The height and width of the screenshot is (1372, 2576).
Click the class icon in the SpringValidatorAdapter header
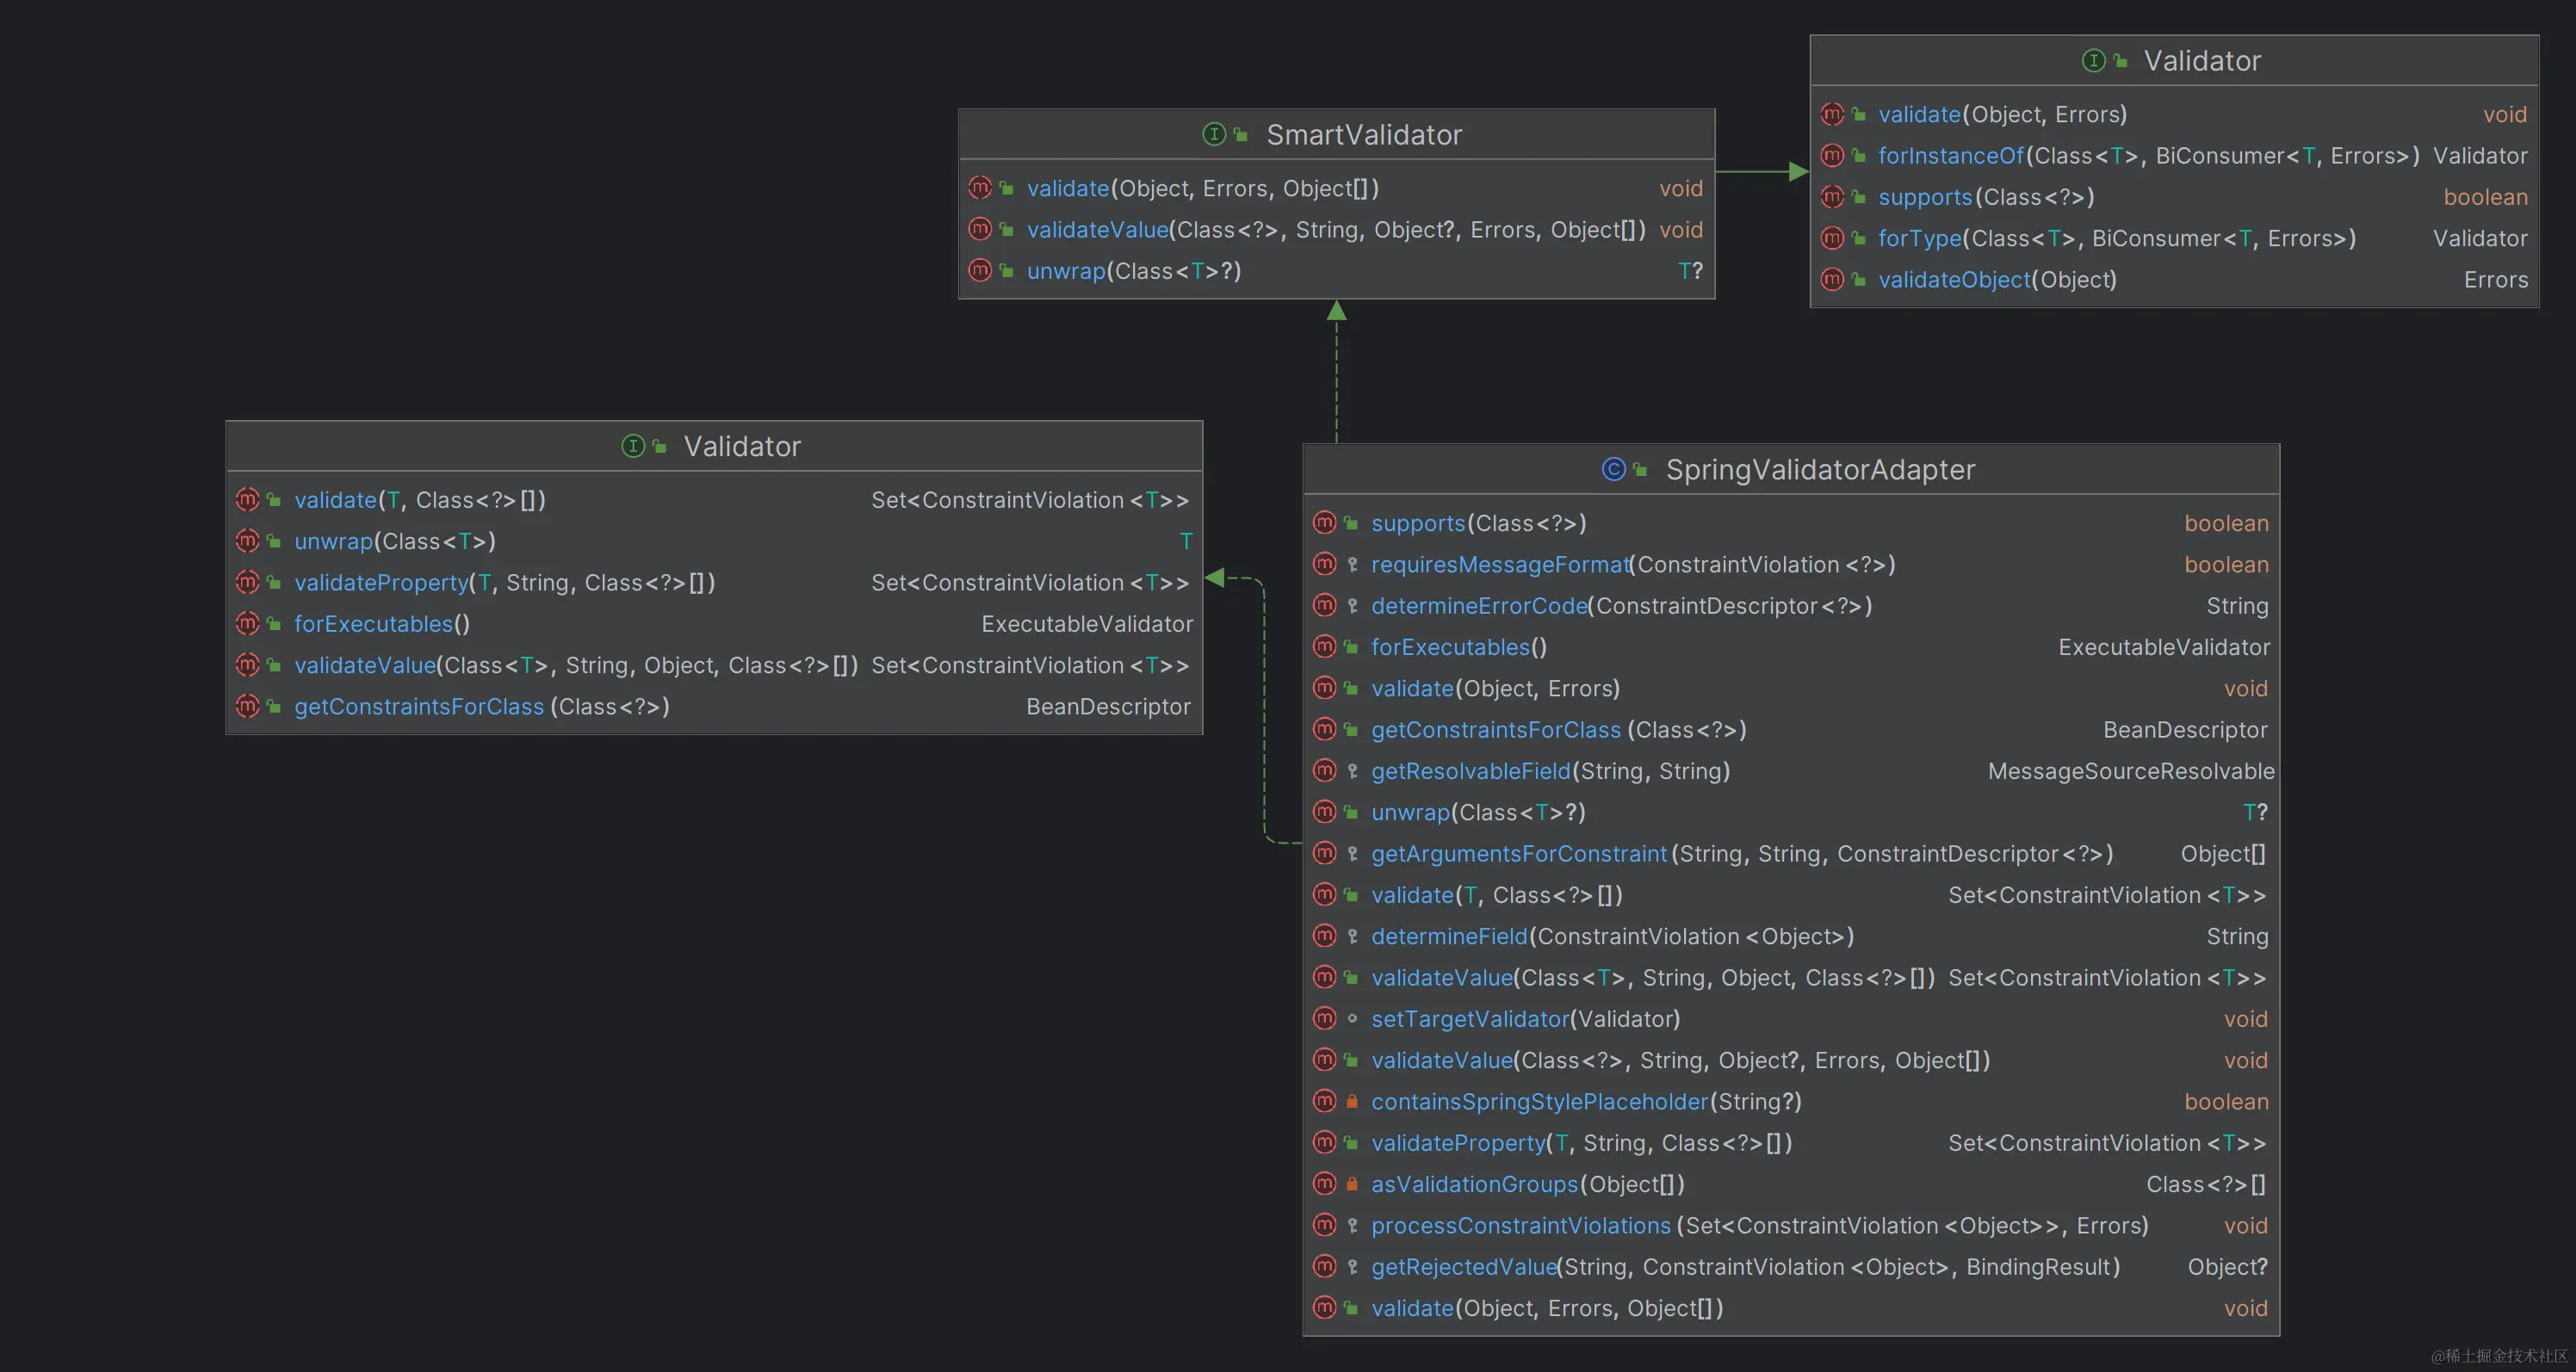pos(1613,469)
